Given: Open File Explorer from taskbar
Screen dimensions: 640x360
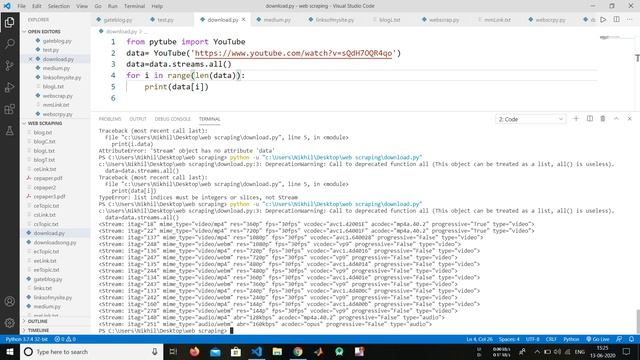Looking at the screenshot, I should coord(277,351).
